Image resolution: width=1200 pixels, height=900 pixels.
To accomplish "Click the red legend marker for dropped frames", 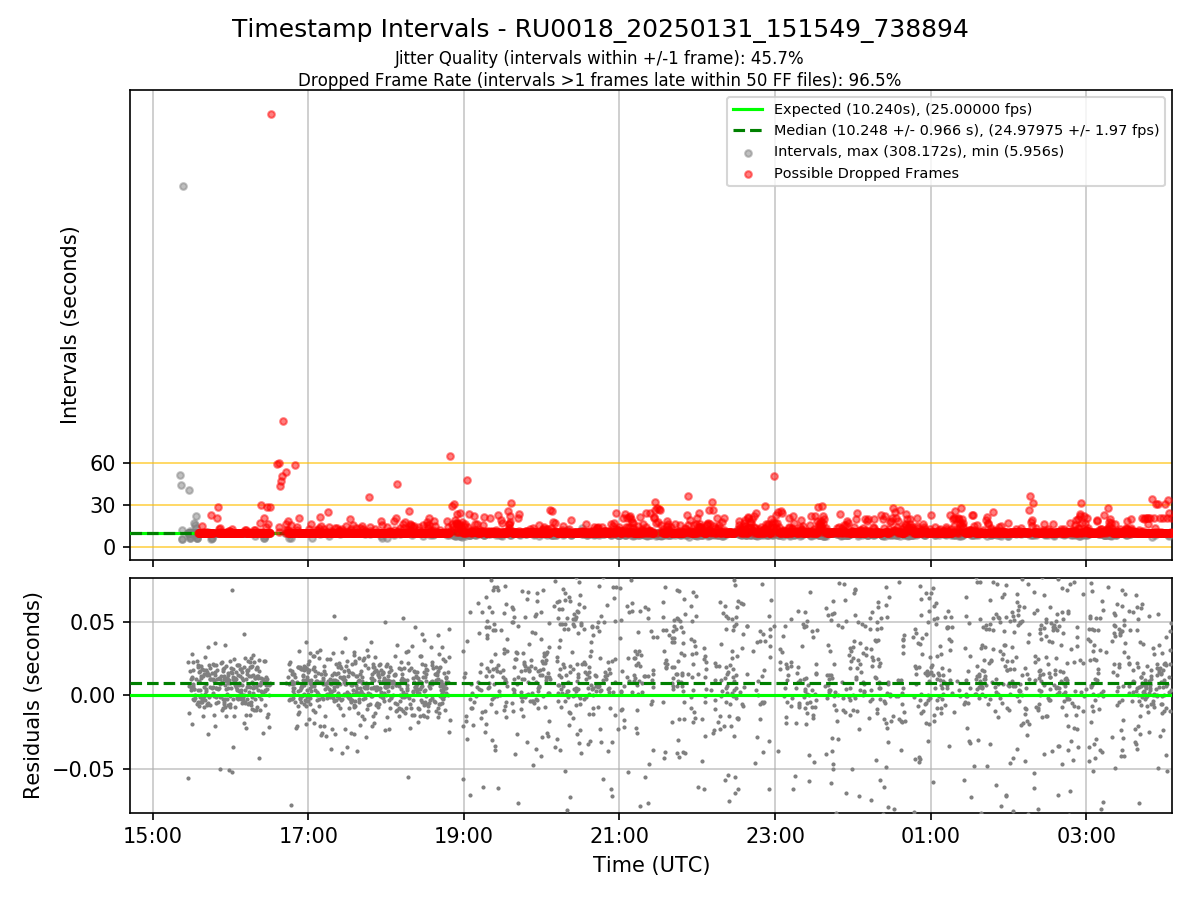I will 749,173.
